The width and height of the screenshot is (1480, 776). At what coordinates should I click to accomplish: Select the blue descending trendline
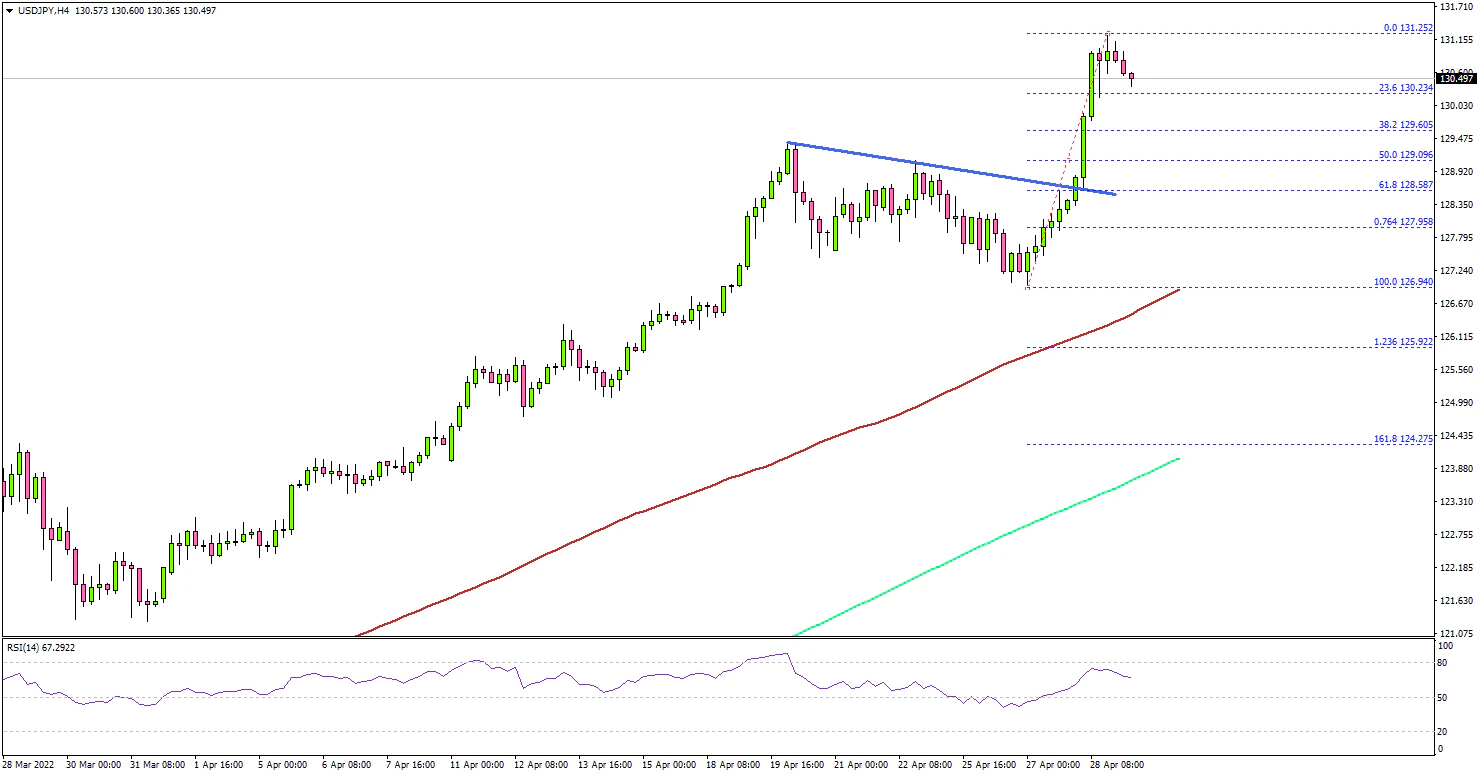click(x=950, y=167)
